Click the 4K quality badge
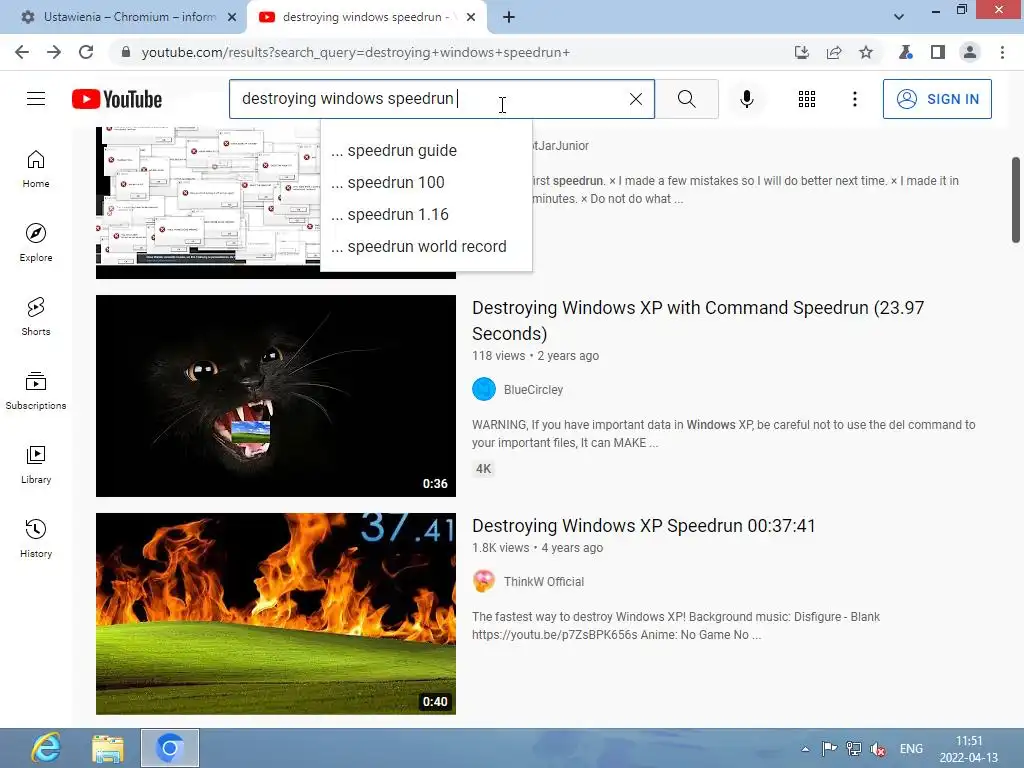The width and height of the screenshot is (1024, 768). [483, 469]
